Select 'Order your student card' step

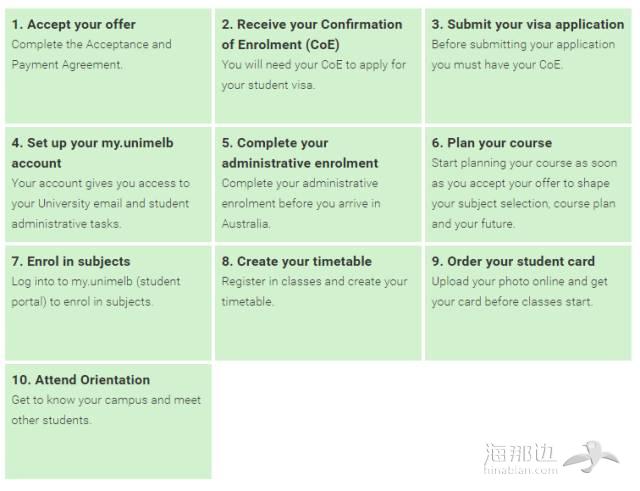click(528, 303)
